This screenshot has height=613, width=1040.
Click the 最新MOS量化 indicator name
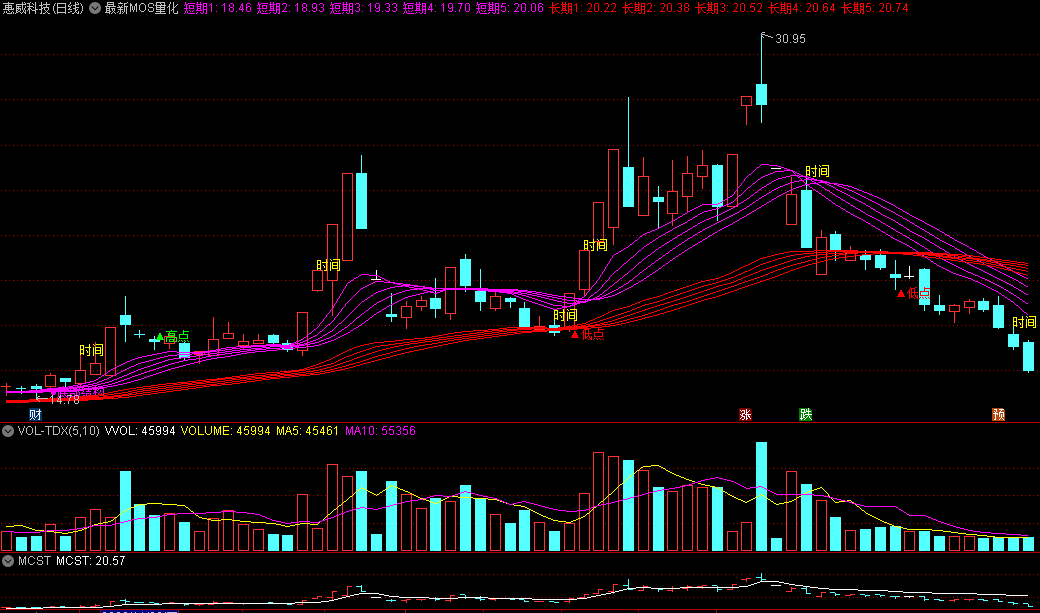point(141,9)
